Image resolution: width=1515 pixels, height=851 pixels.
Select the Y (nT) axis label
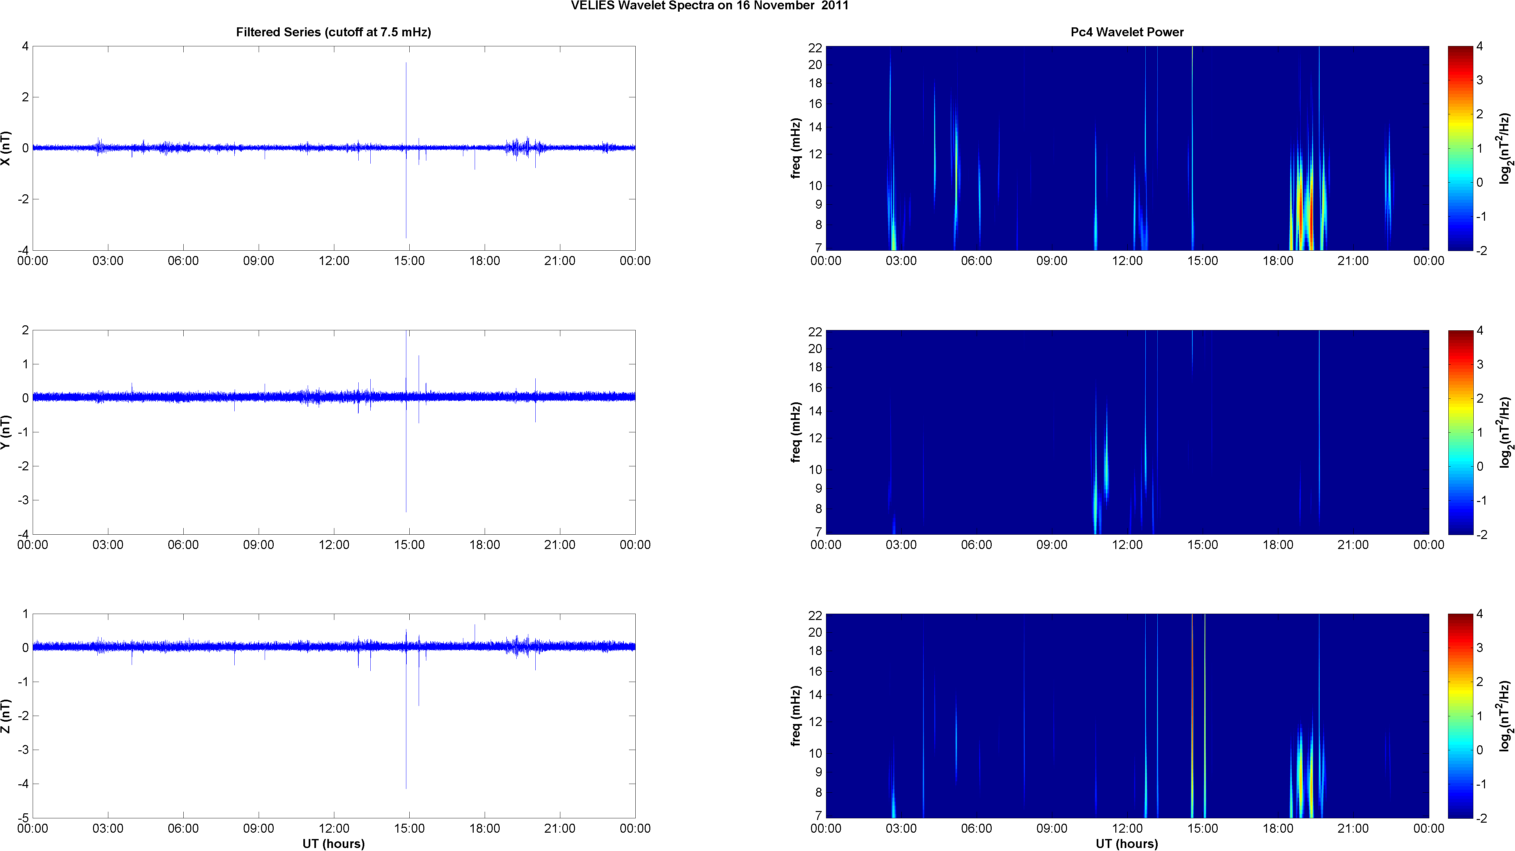click(7, 432)
